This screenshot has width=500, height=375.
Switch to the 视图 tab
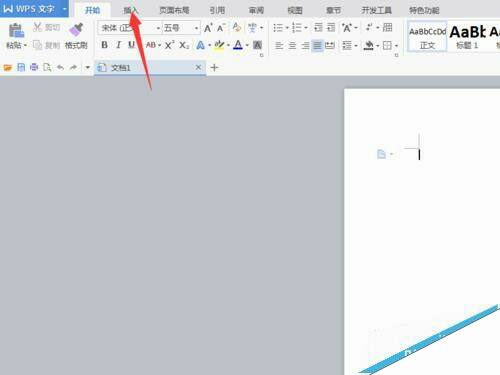(295, 10)
